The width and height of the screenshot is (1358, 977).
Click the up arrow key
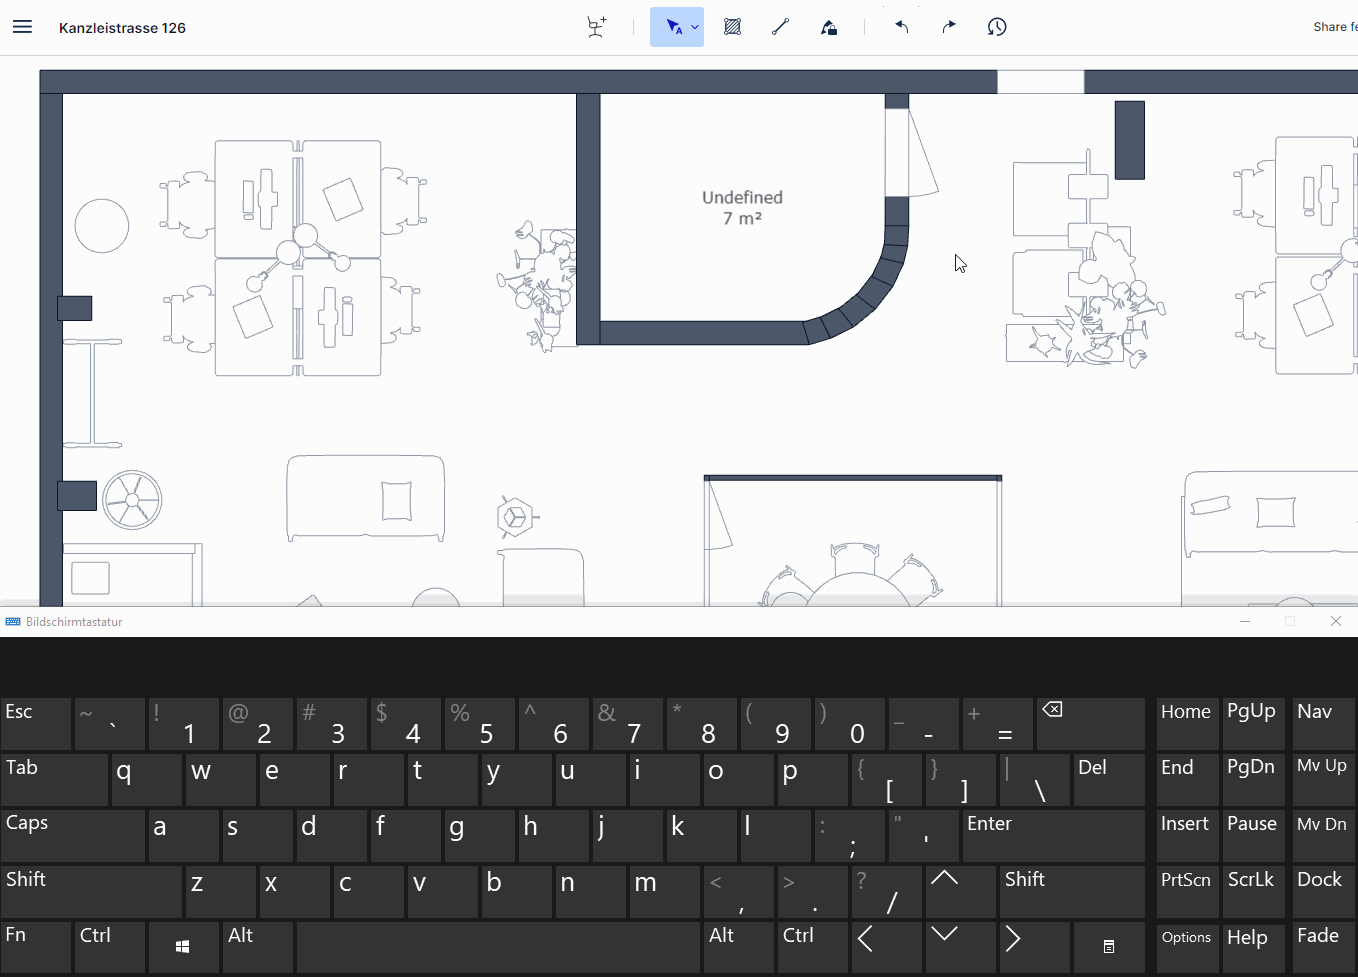click(x=961, y=892)
